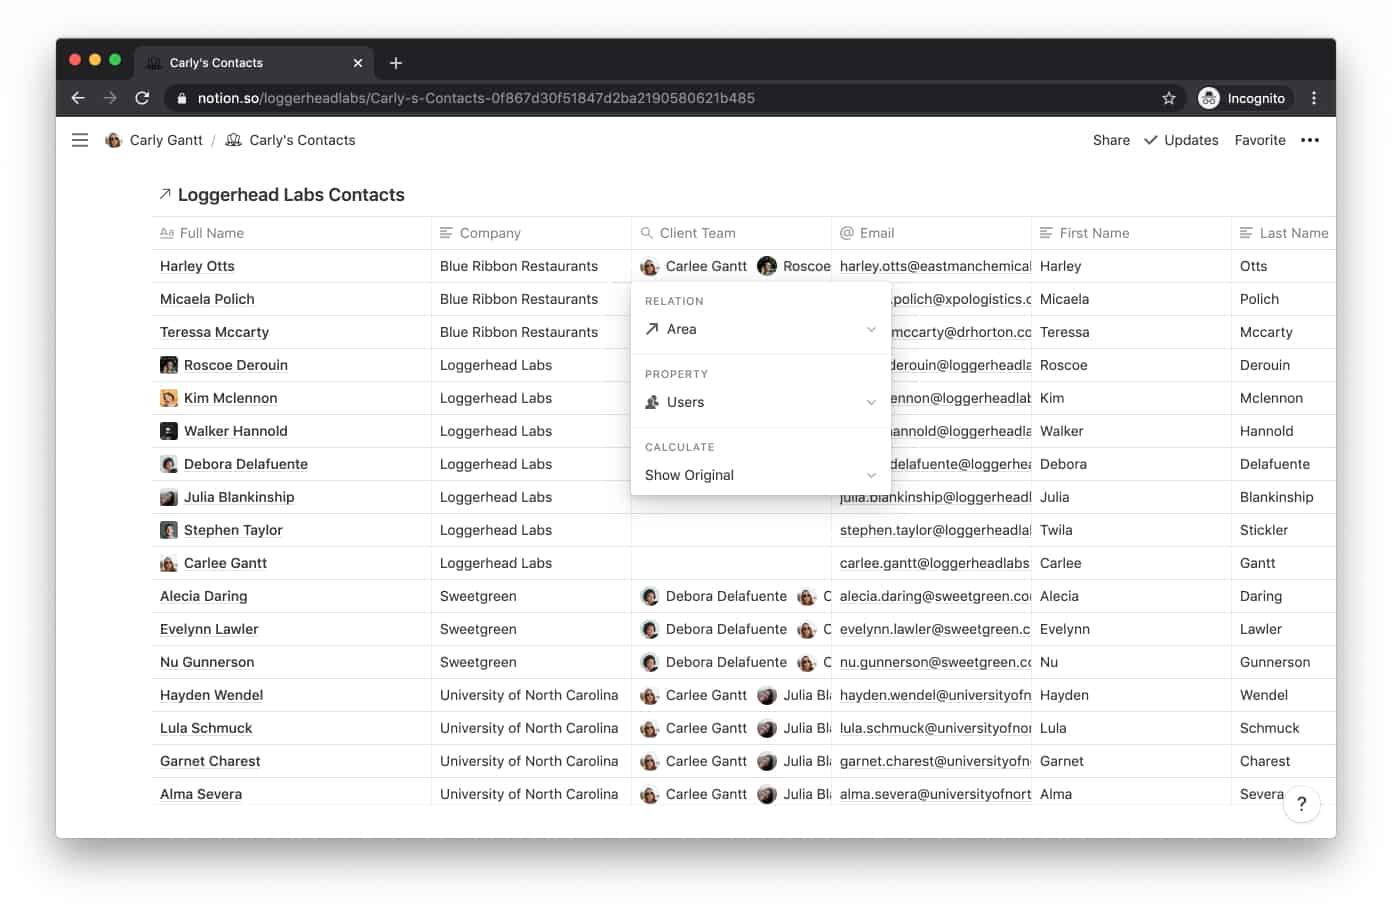
Task: Click the Share button
Action: coord(1110,140)
